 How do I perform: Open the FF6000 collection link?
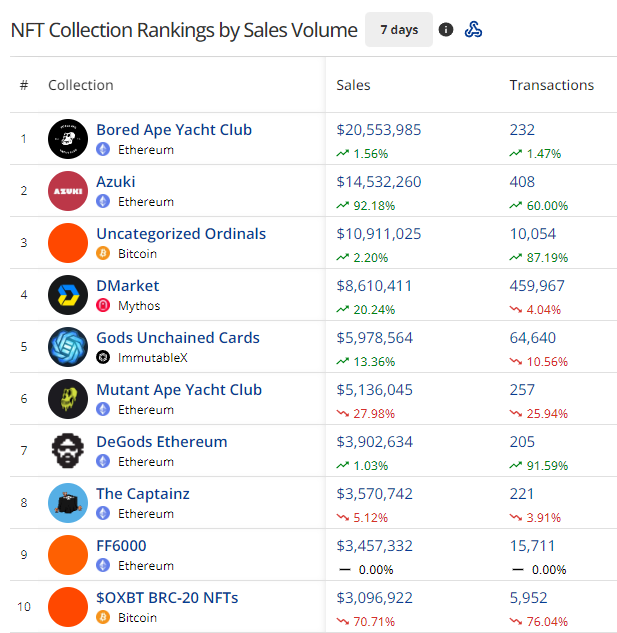pyautogui.click(x=121, y=546)
